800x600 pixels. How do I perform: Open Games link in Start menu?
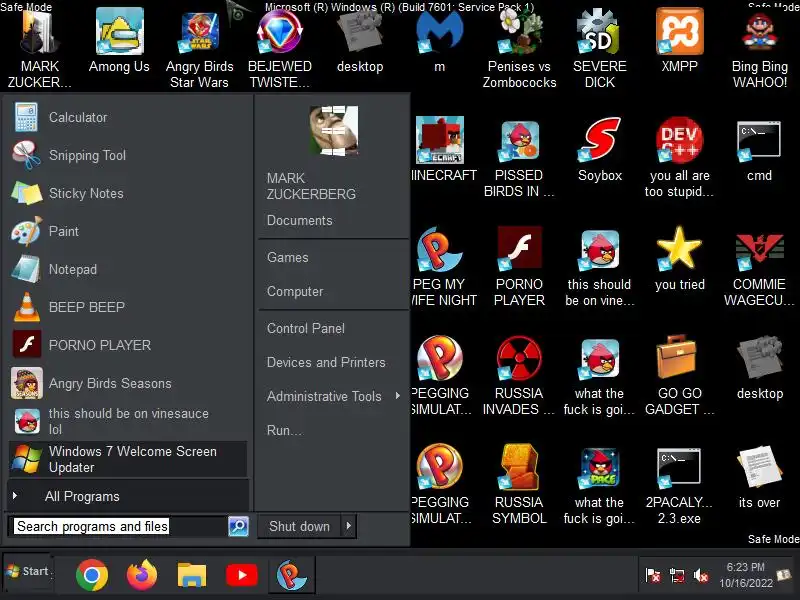pyautogui.click(x=288, y=257)
